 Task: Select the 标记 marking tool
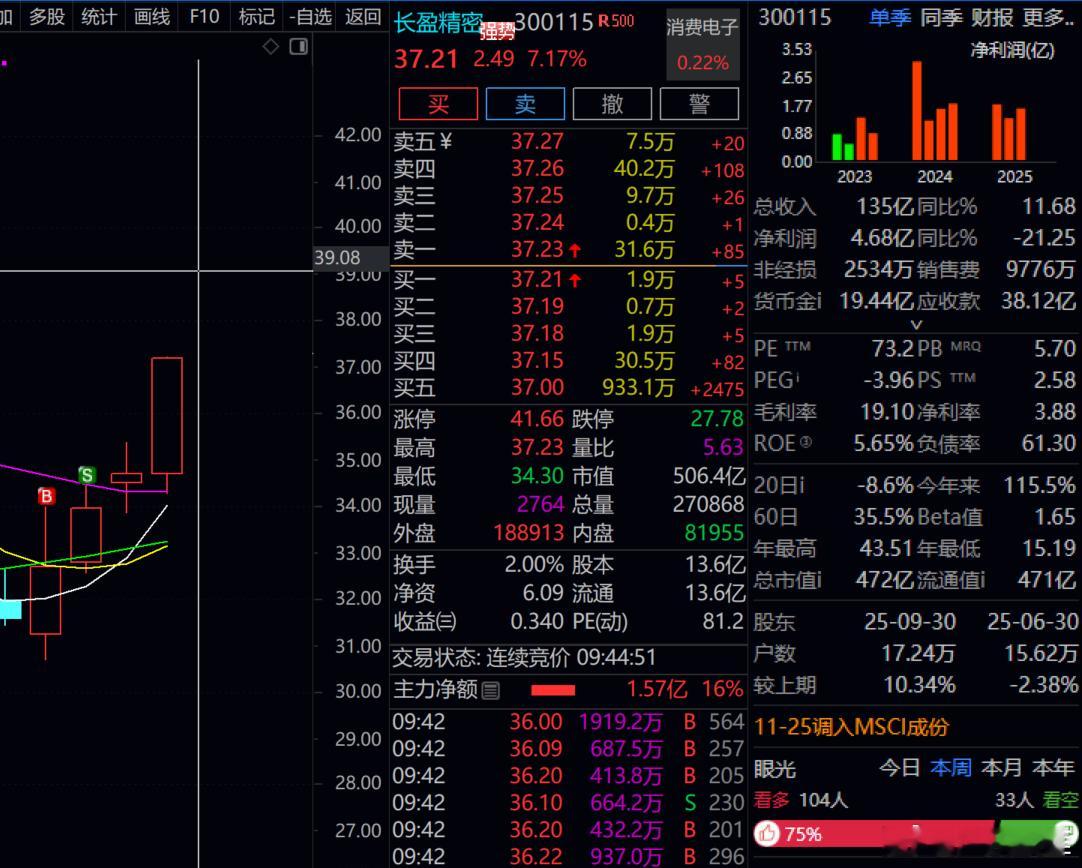click(x=256, y=16)
